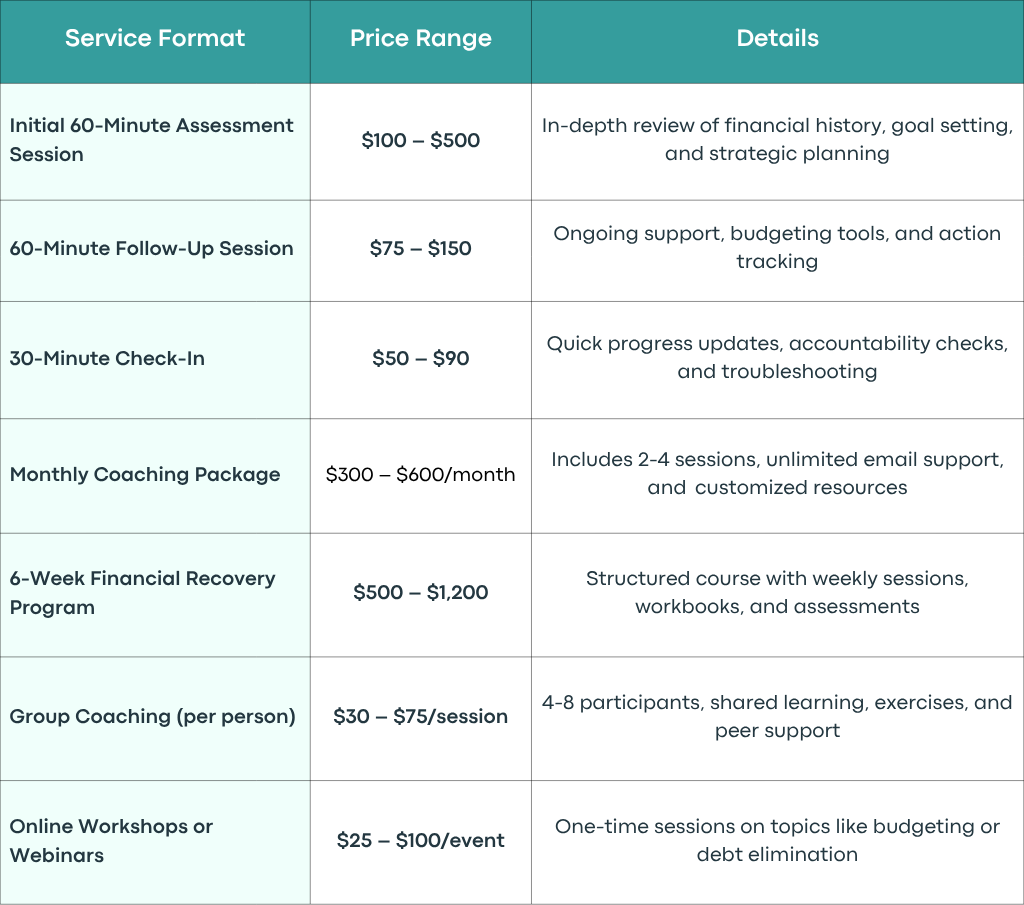
Task: Click the 60-Minute Follow-Up Session row label
Action: click(152, 249)
